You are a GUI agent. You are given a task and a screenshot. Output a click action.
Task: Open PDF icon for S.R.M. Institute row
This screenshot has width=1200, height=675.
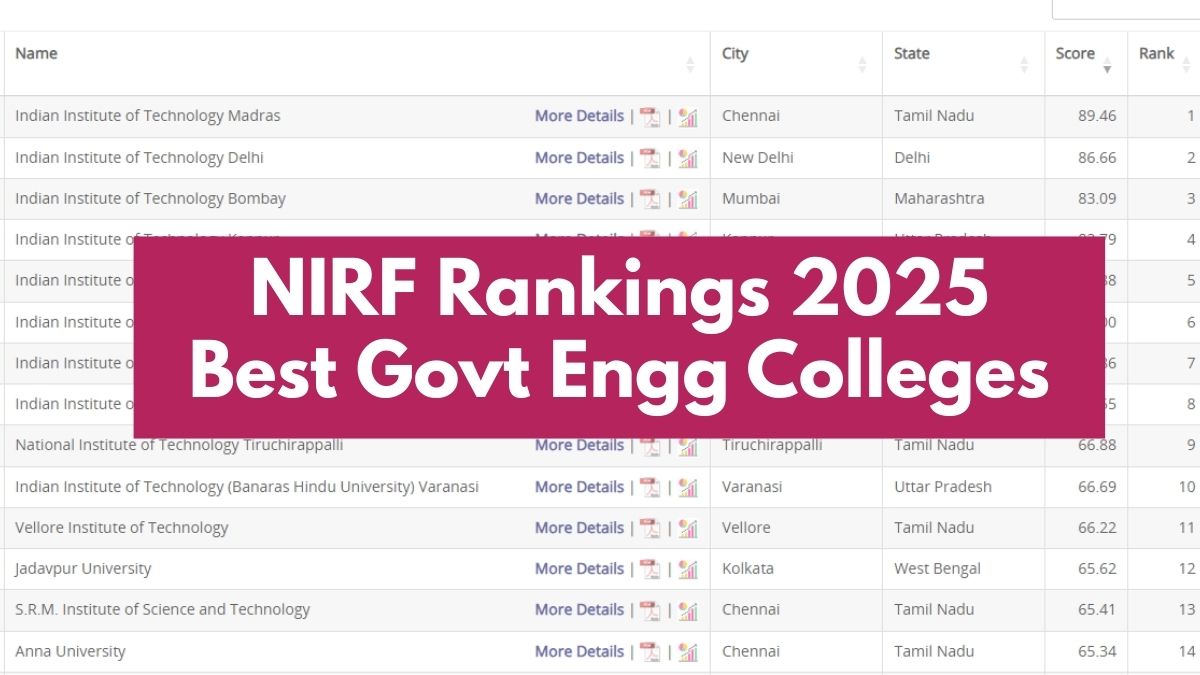pos(650,610)
